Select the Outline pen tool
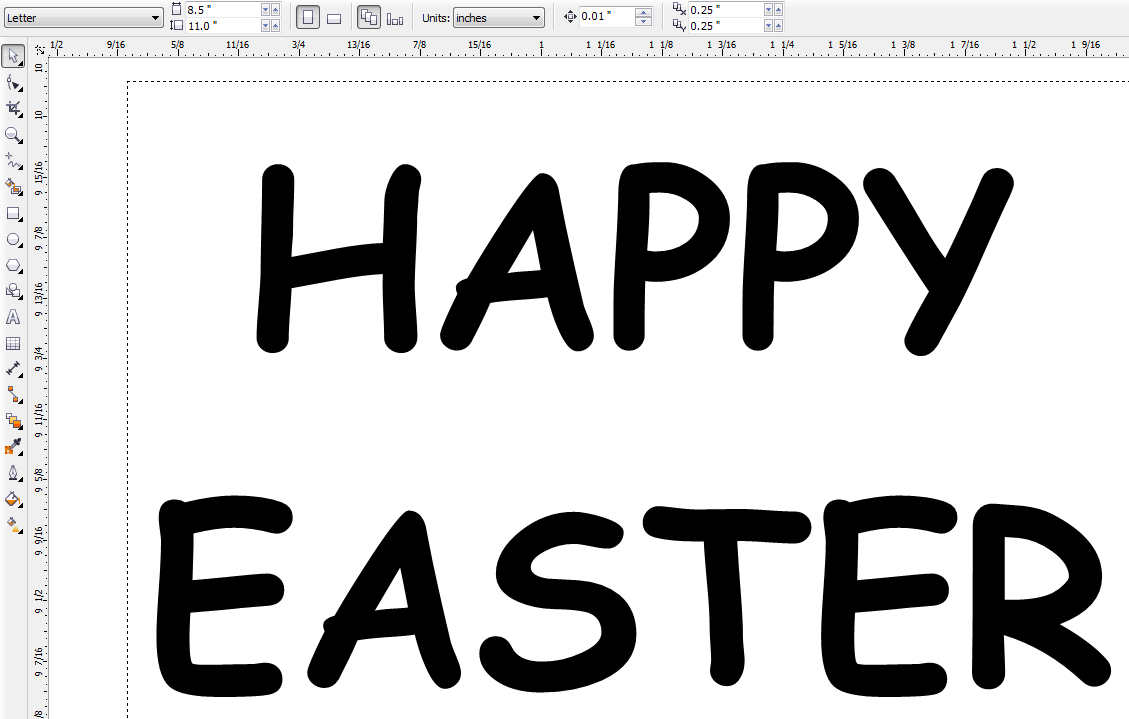 click(13, 473)
